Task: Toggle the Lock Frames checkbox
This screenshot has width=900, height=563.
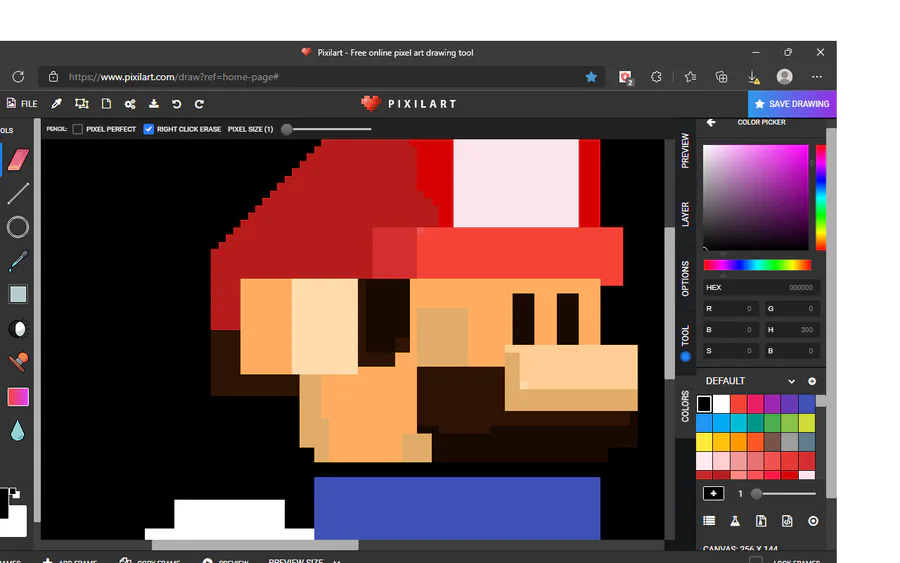Action: pyautogui.click(x=756, y=560)
